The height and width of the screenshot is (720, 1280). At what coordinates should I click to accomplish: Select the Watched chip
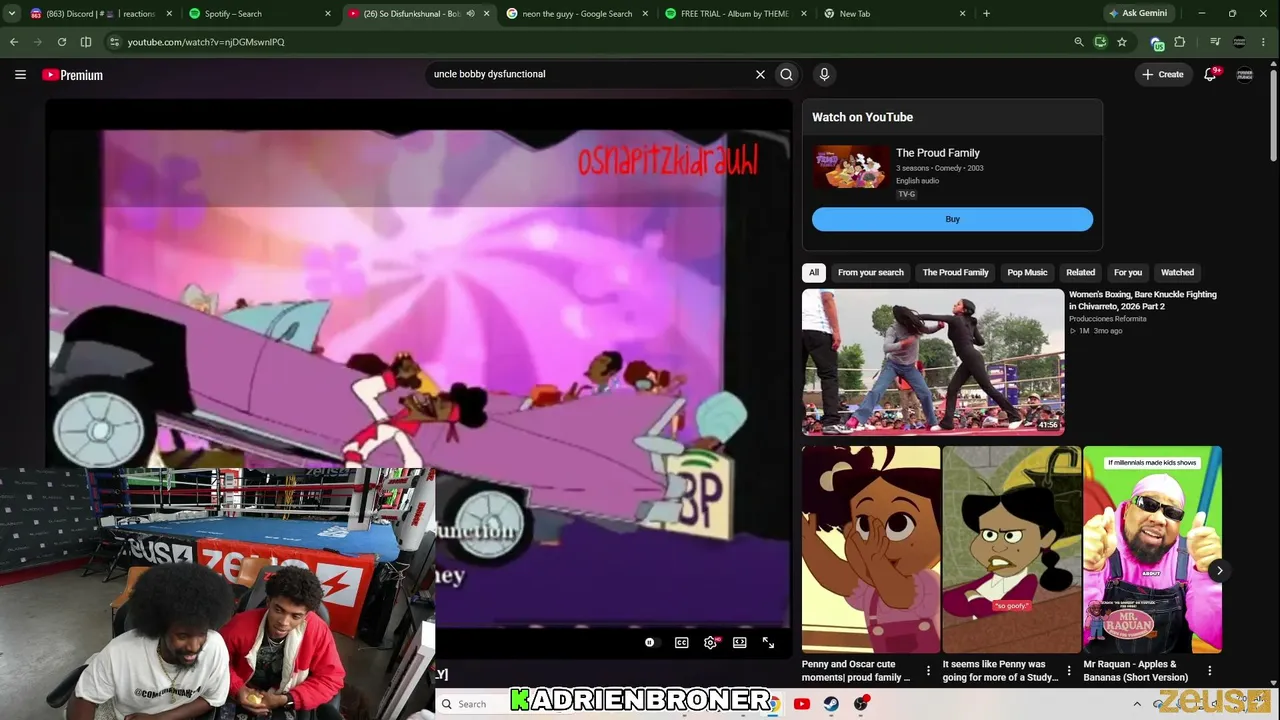pos(1177,272)
